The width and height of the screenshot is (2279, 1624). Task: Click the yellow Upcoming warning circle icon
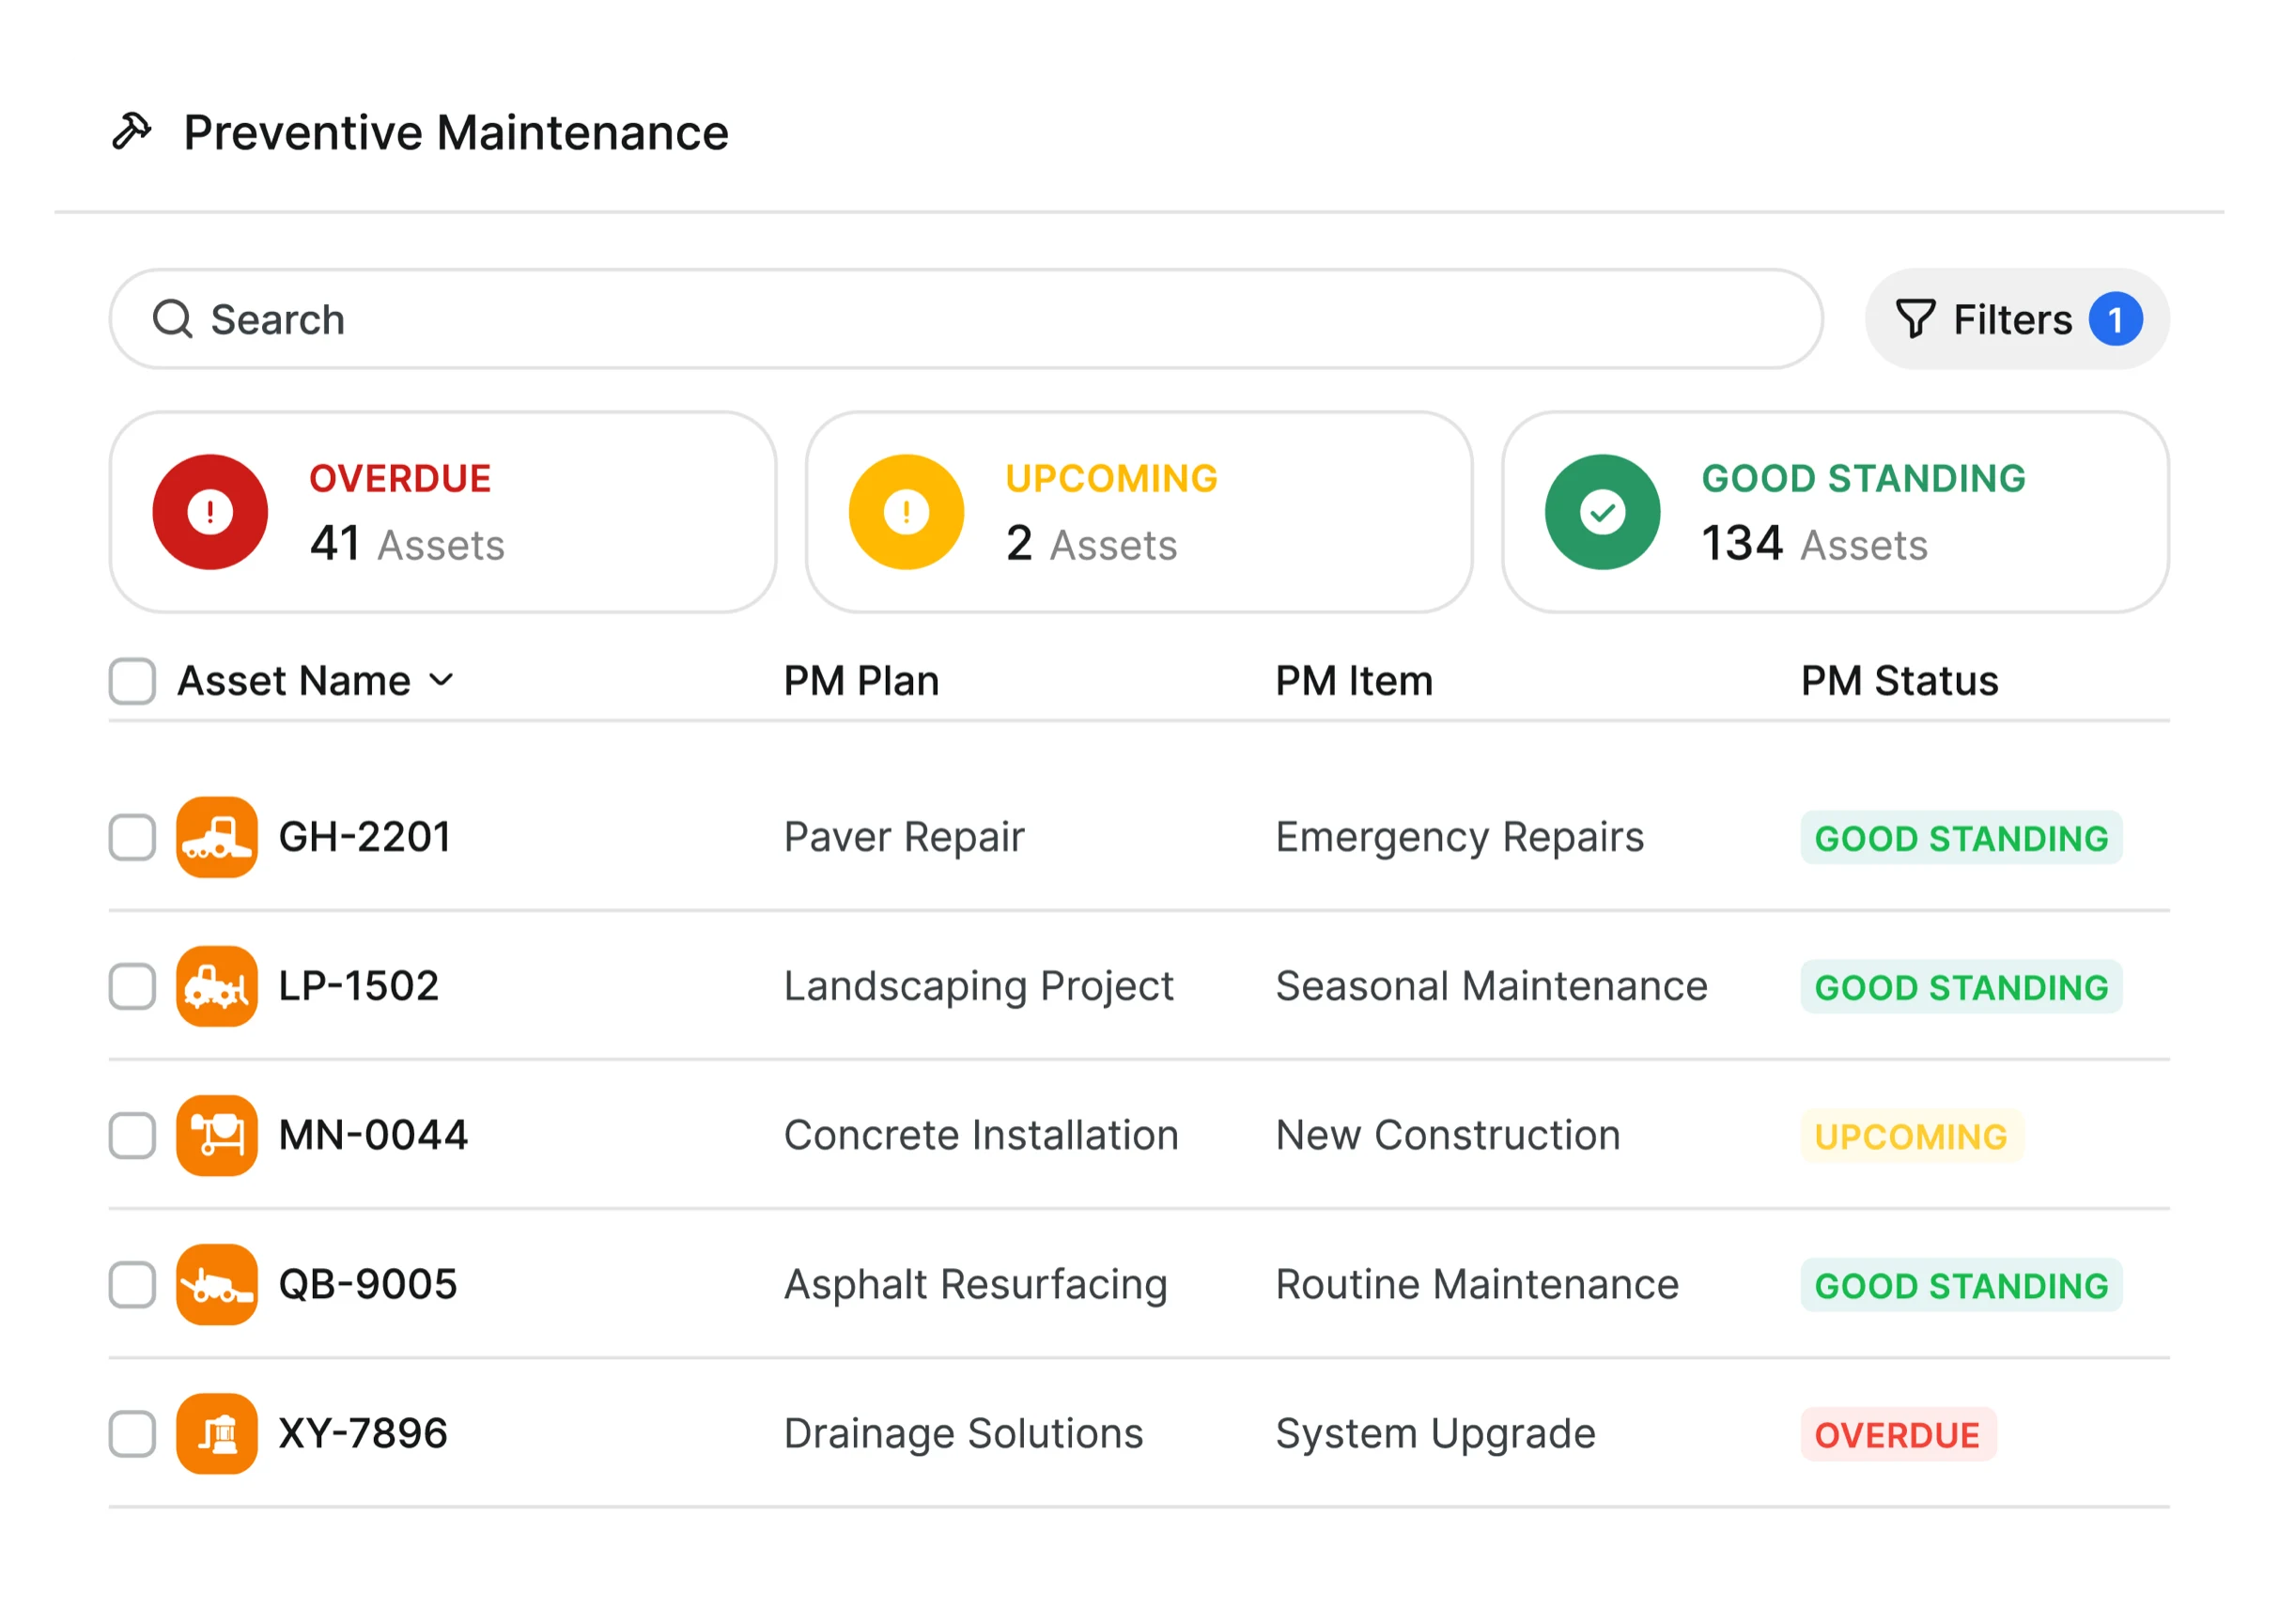click(x=906, y=513)
